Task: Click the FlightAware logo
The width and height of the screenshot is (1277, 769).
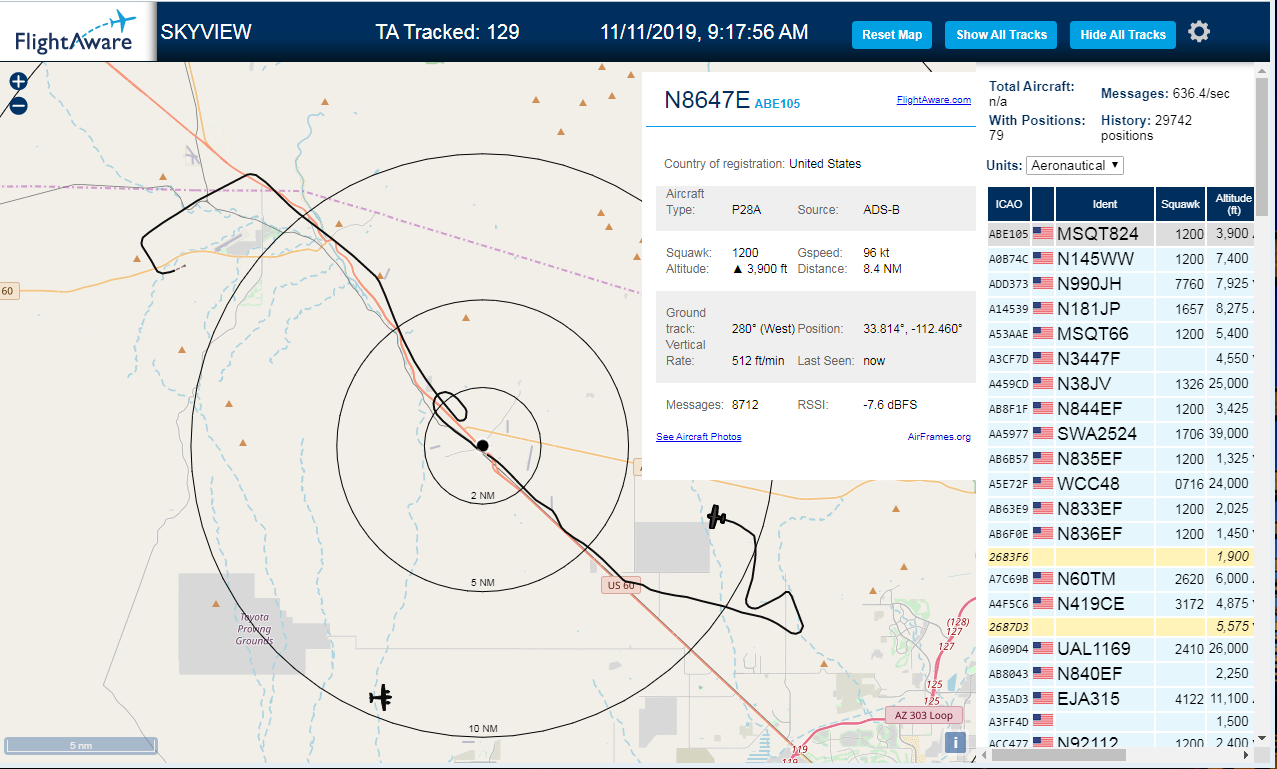Action: tap(76, 32)
